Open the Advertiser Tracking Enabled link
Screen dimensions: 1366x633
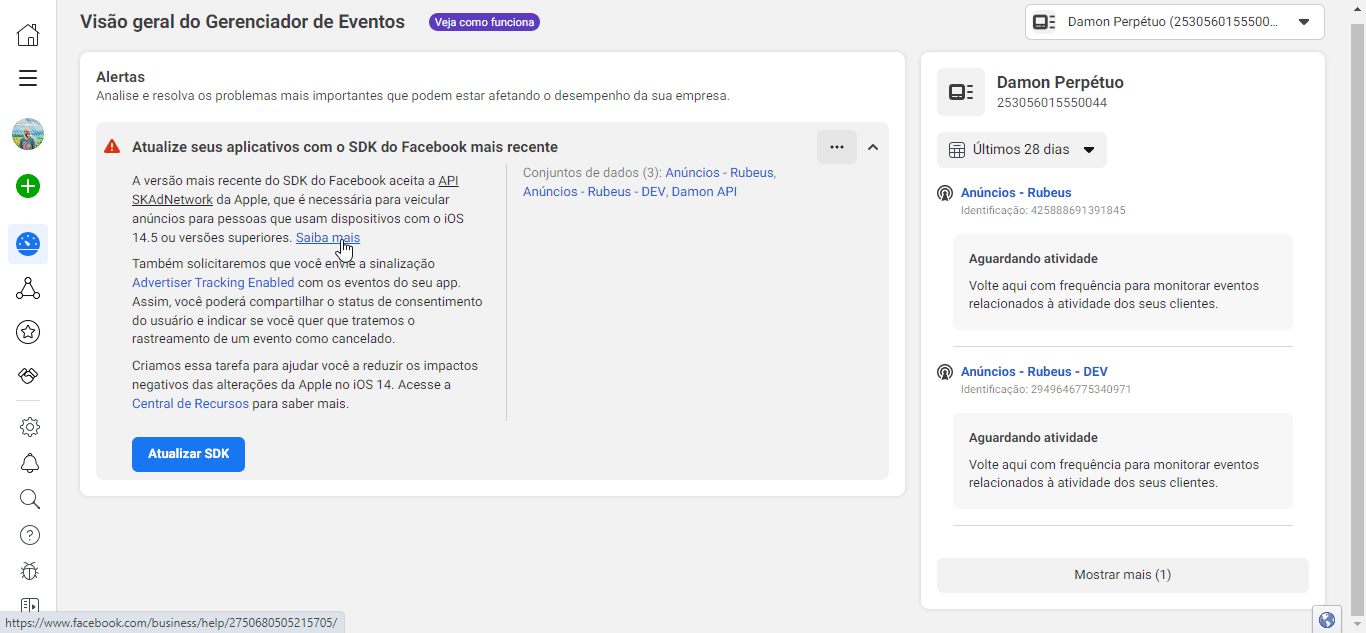tap(215, 283)
